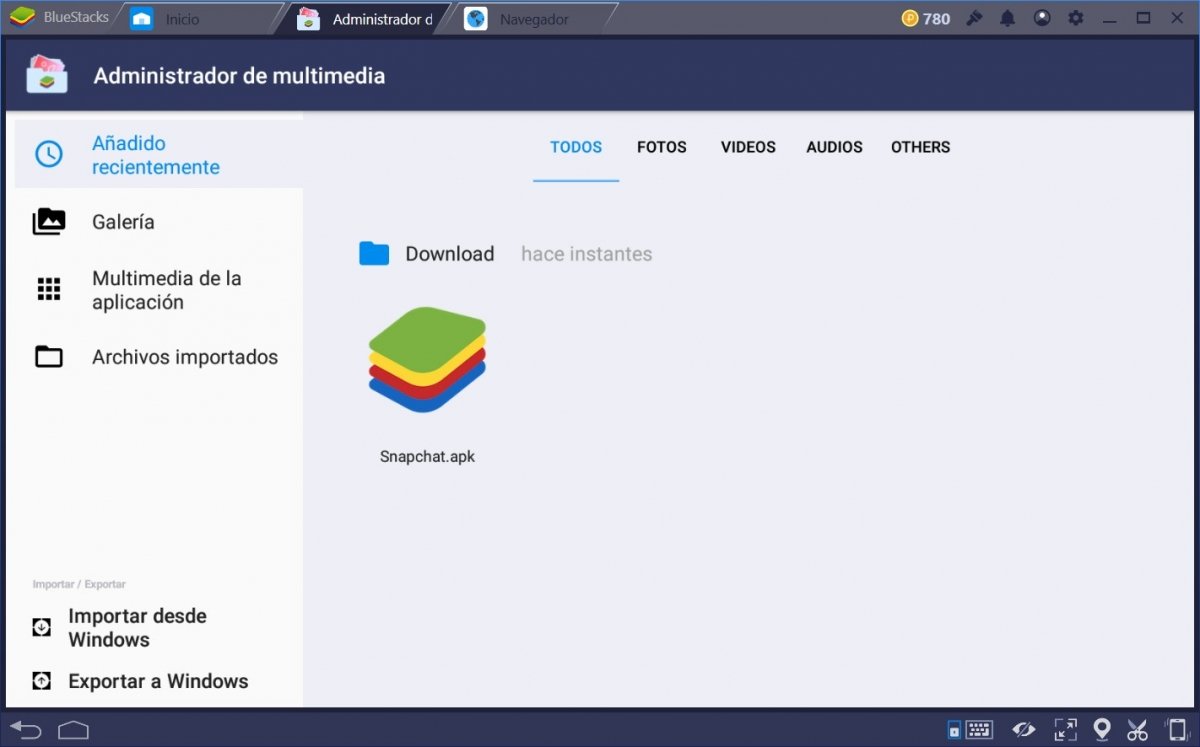The image size is (1200, 747).
Task: Click the rotate device icon
Action: tap(1176, 730)
